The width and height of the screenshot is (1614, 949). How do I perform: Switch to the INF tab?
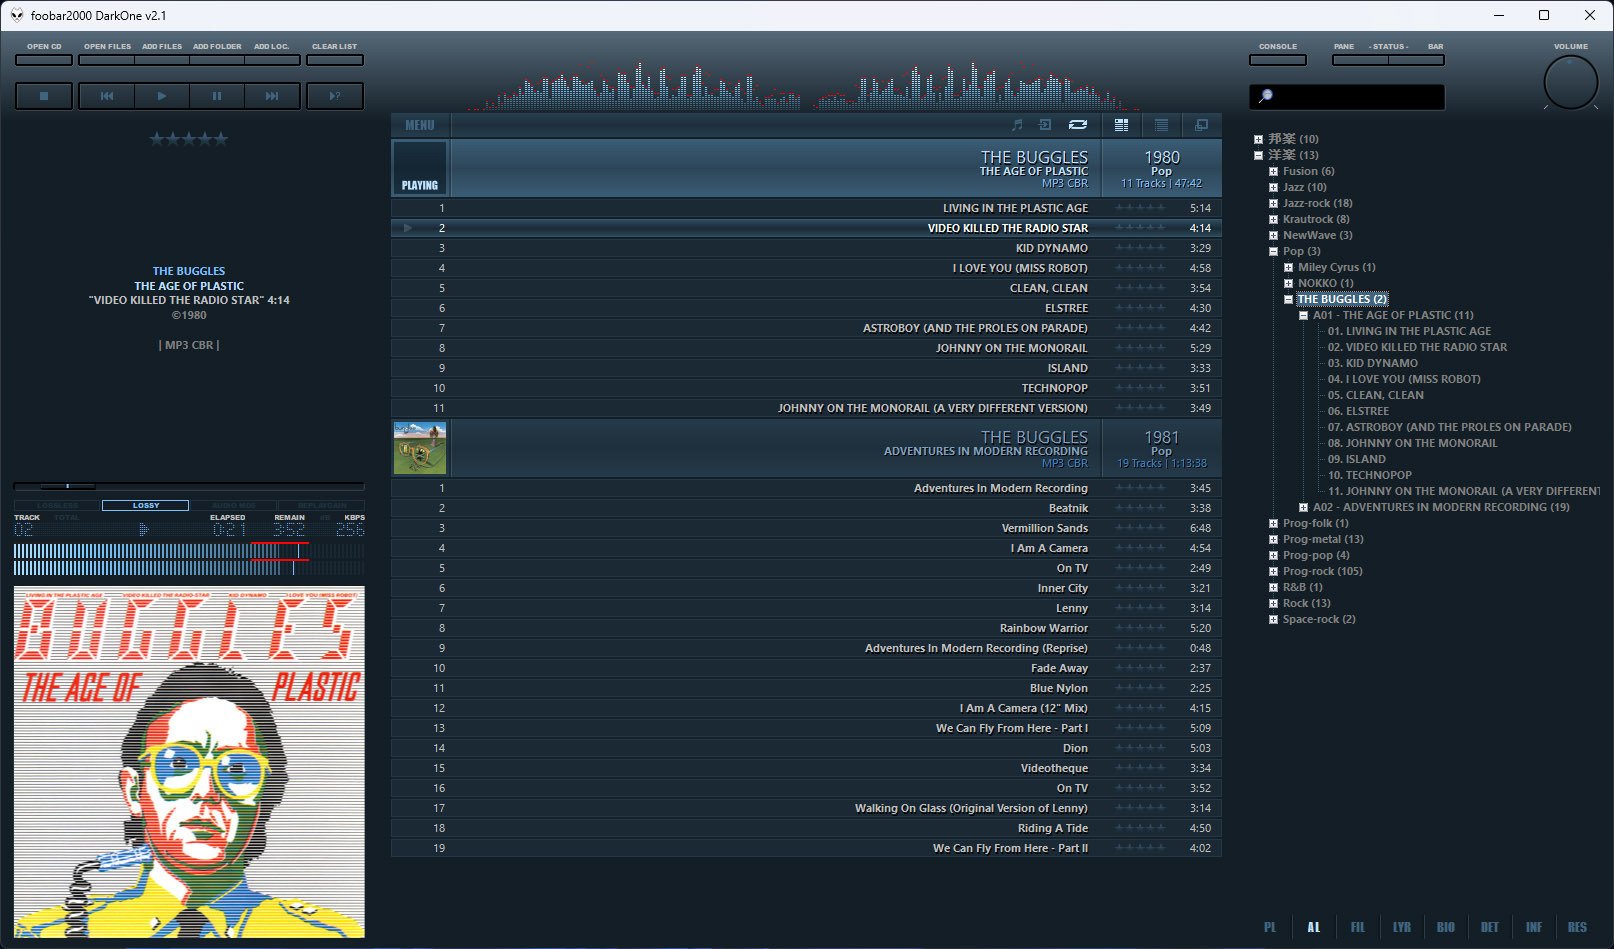click(1534, 927)
